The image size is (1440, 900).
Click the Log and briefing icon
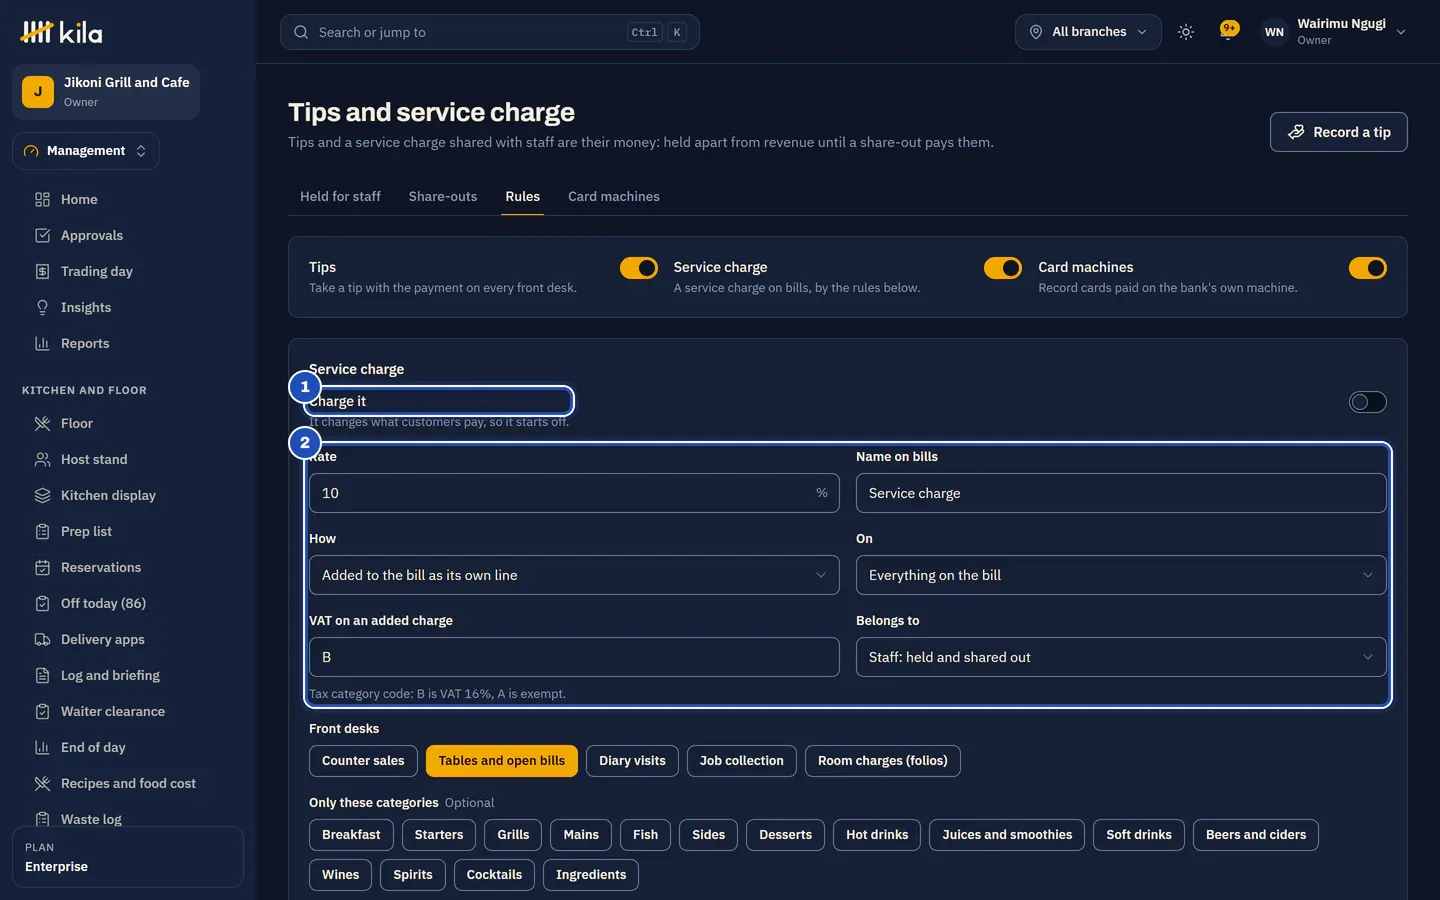point(42,675)
